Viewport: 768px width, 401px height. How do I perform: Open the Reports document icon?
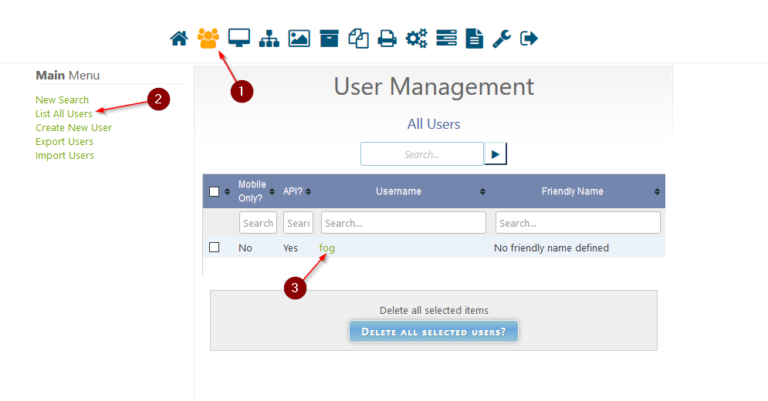[474, 39]
